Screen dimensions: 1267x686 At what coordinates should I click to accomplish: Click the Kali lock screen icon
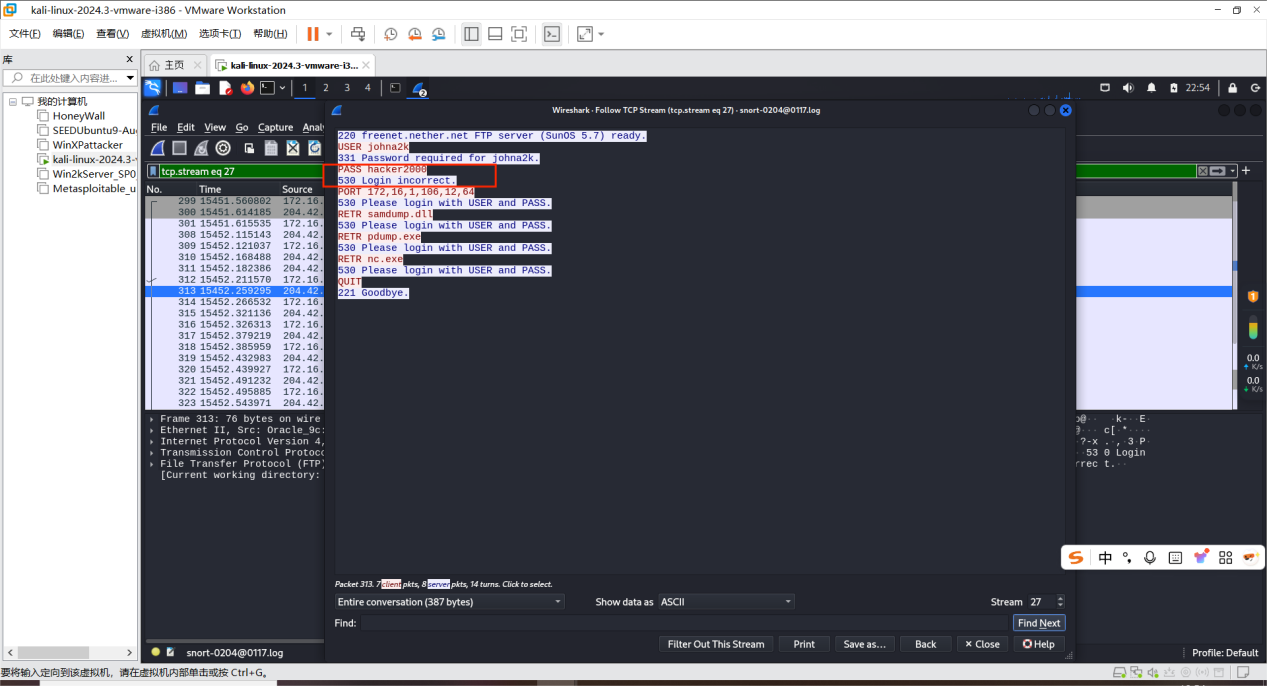pyautogui.click(x=1232, y=88)
